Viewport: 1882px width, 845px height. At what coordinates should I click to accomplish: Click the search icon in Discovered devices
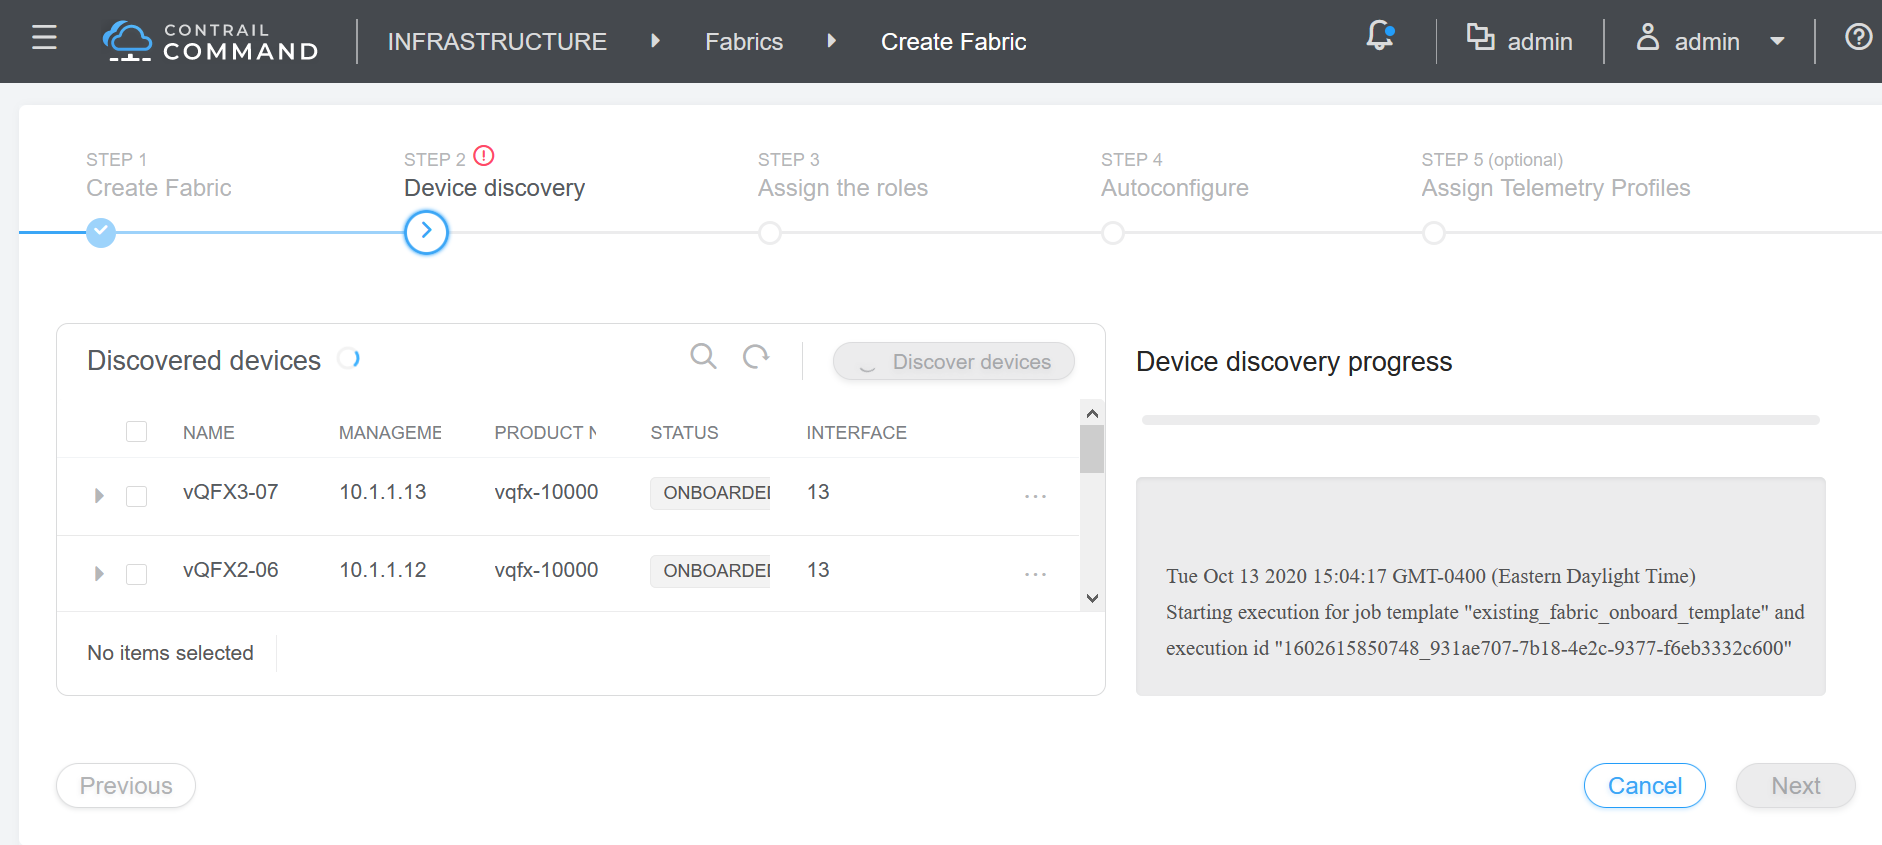coord(703,357)
